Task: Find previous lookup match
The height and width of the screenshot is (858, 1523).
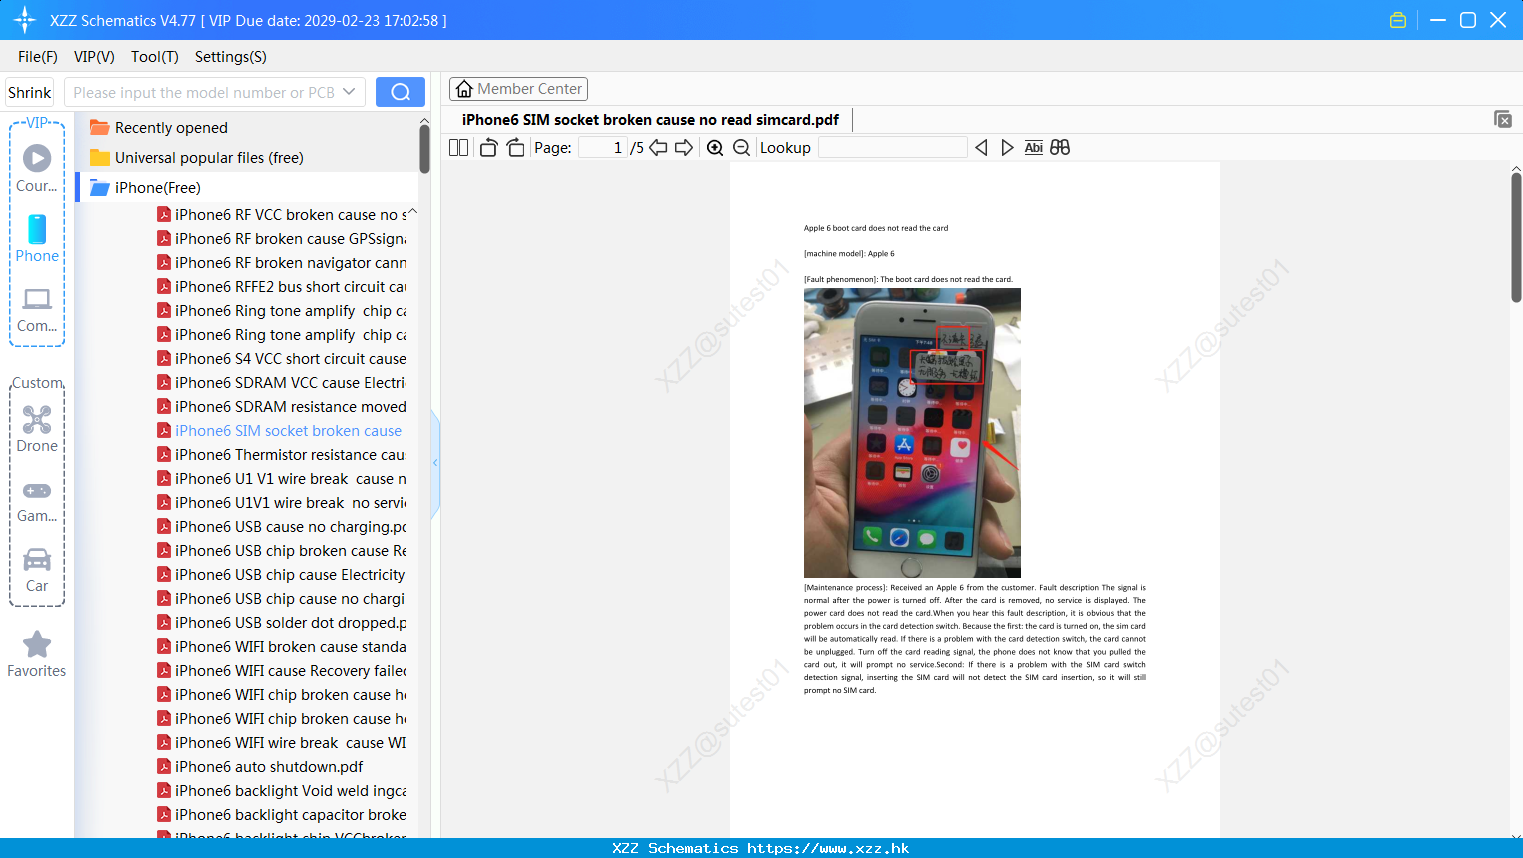Action: 981,148
